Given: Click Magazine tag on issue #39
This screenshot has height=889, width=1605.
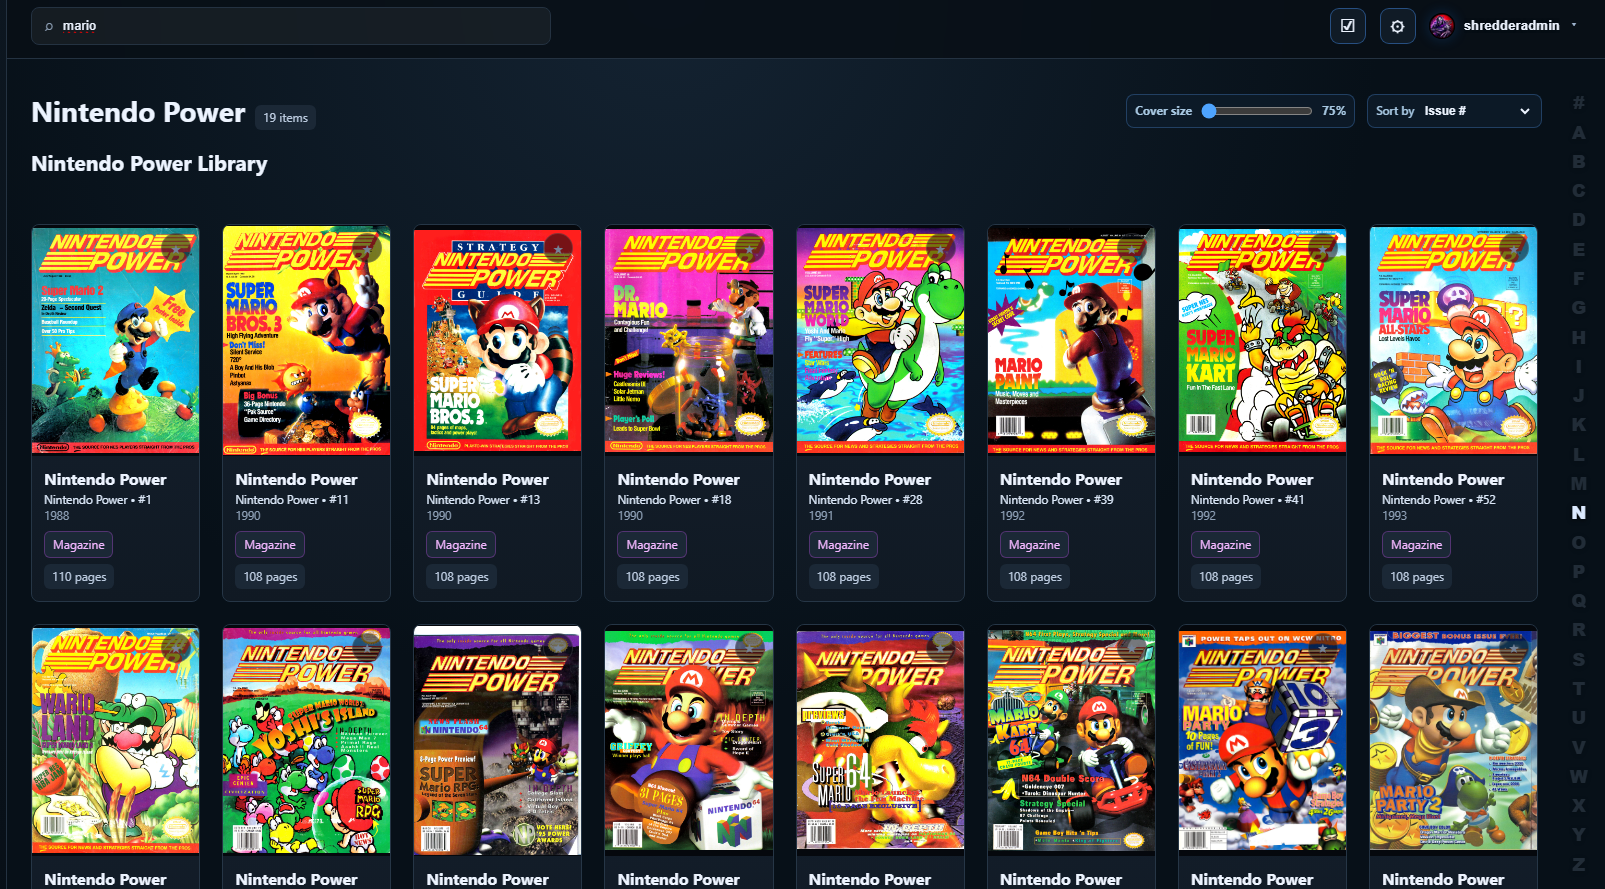Looking at the screenshot, I should point(1033,545).
